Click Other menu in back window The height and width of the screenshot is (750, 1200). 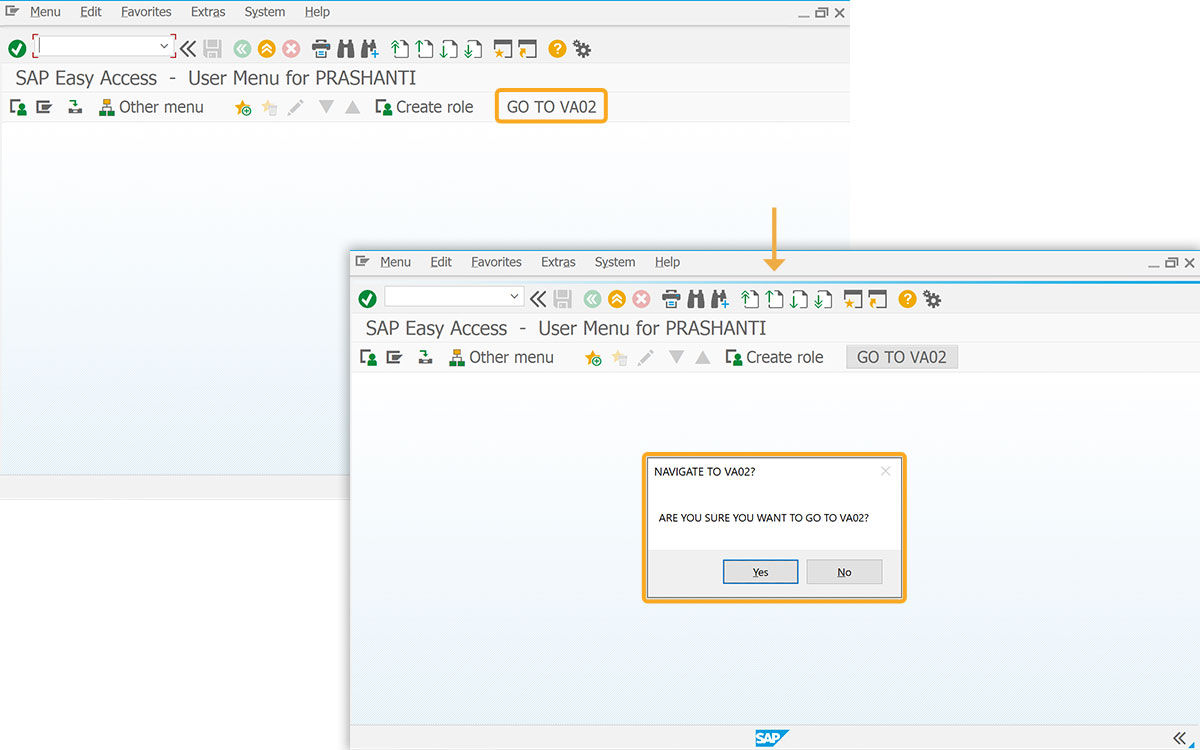[x=151, y=107]
